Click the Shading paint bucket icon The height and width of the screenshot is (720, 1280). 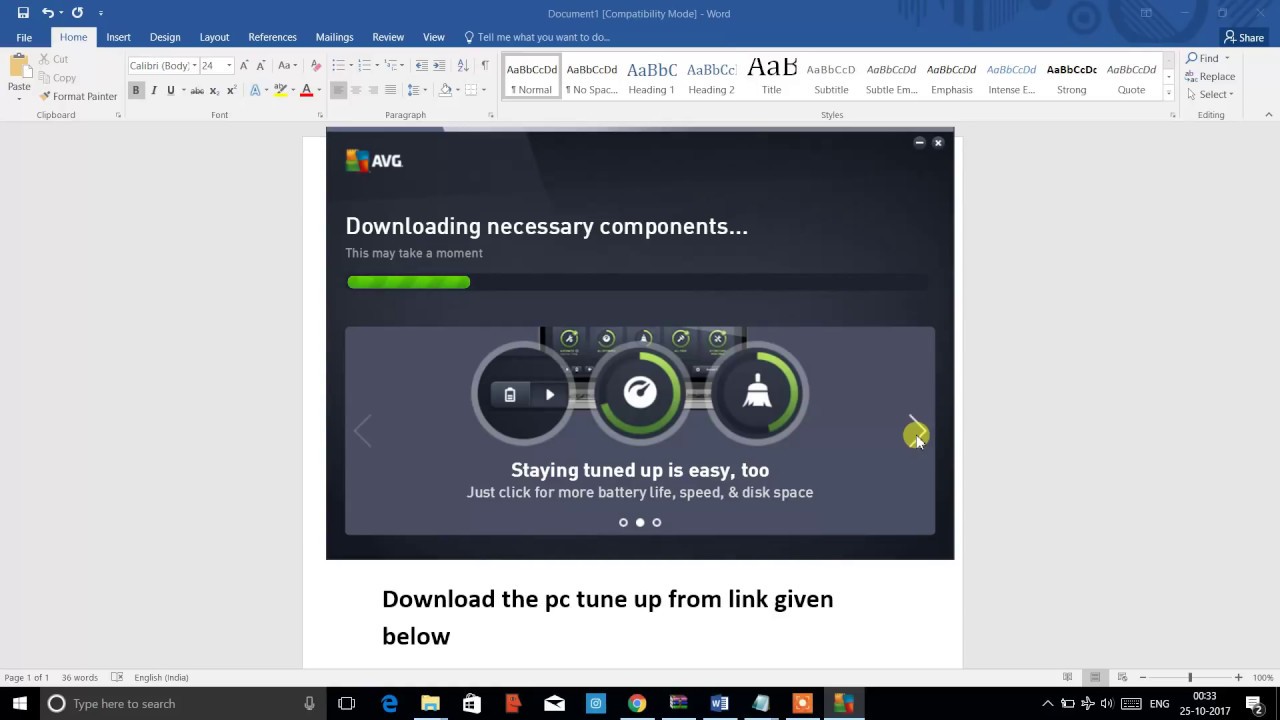coord(445,90)
